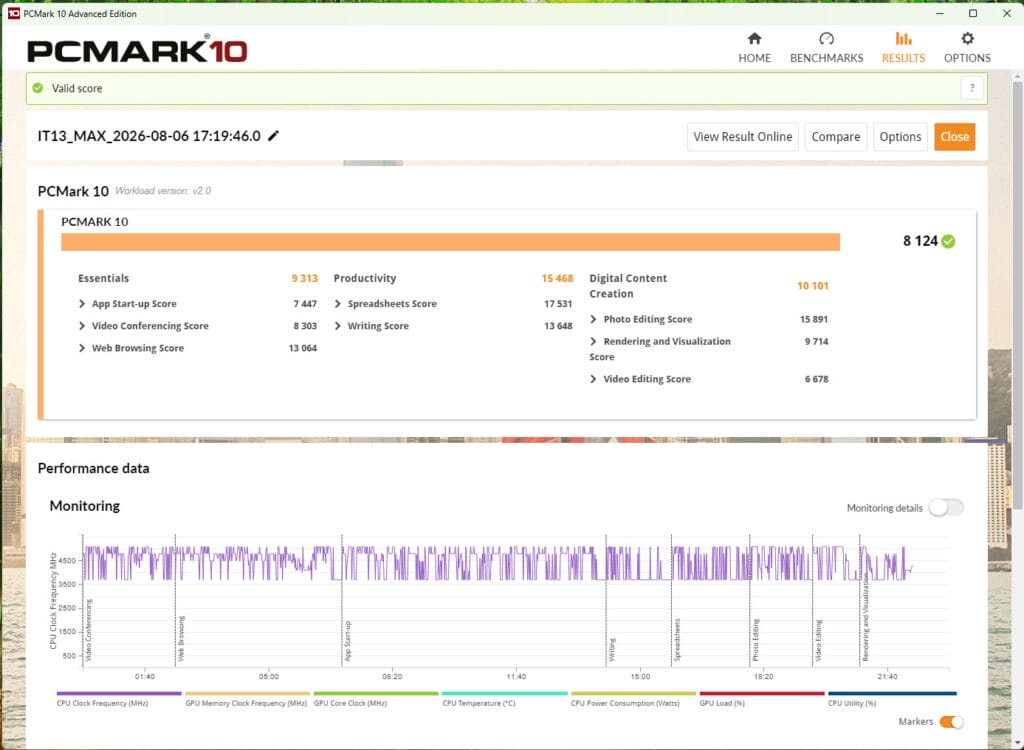Click the Spreadsheets timeline marker
The width and height of the screenshot is (1024, 750).
click(677, 640)
